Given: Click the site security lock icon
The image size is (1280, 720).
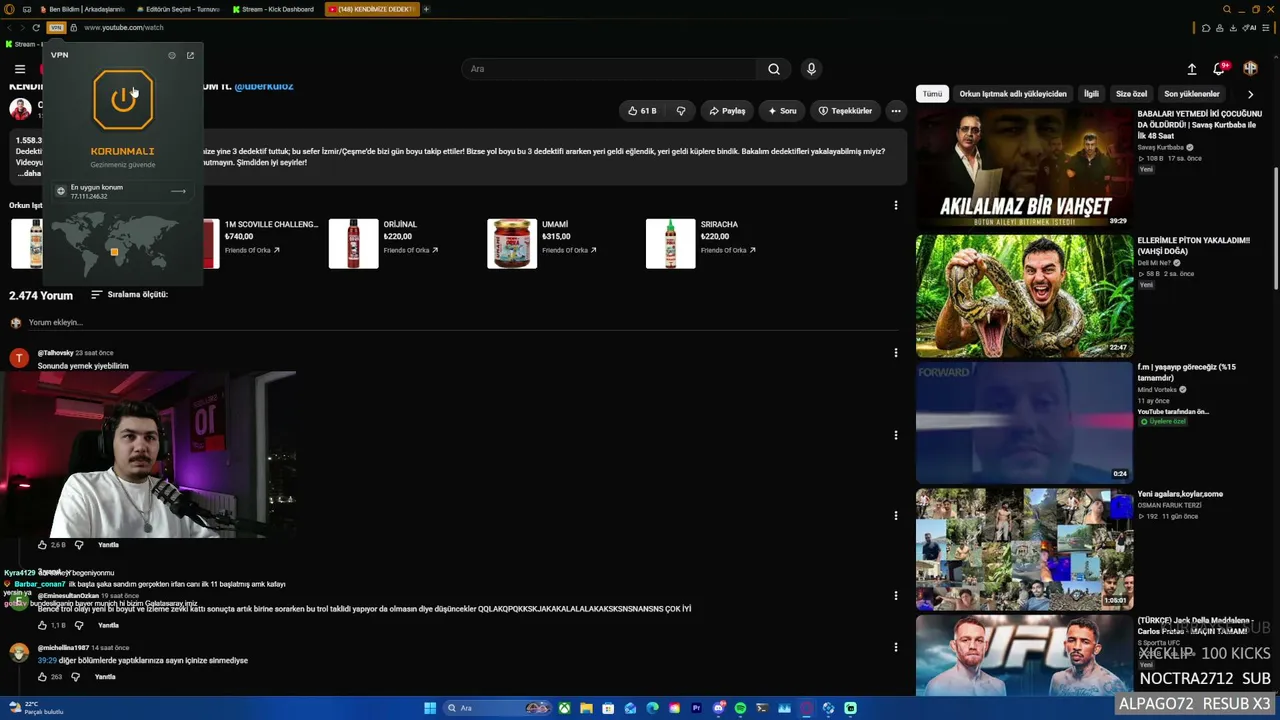Looking at the screenshot, I should (x=73, y=28).
